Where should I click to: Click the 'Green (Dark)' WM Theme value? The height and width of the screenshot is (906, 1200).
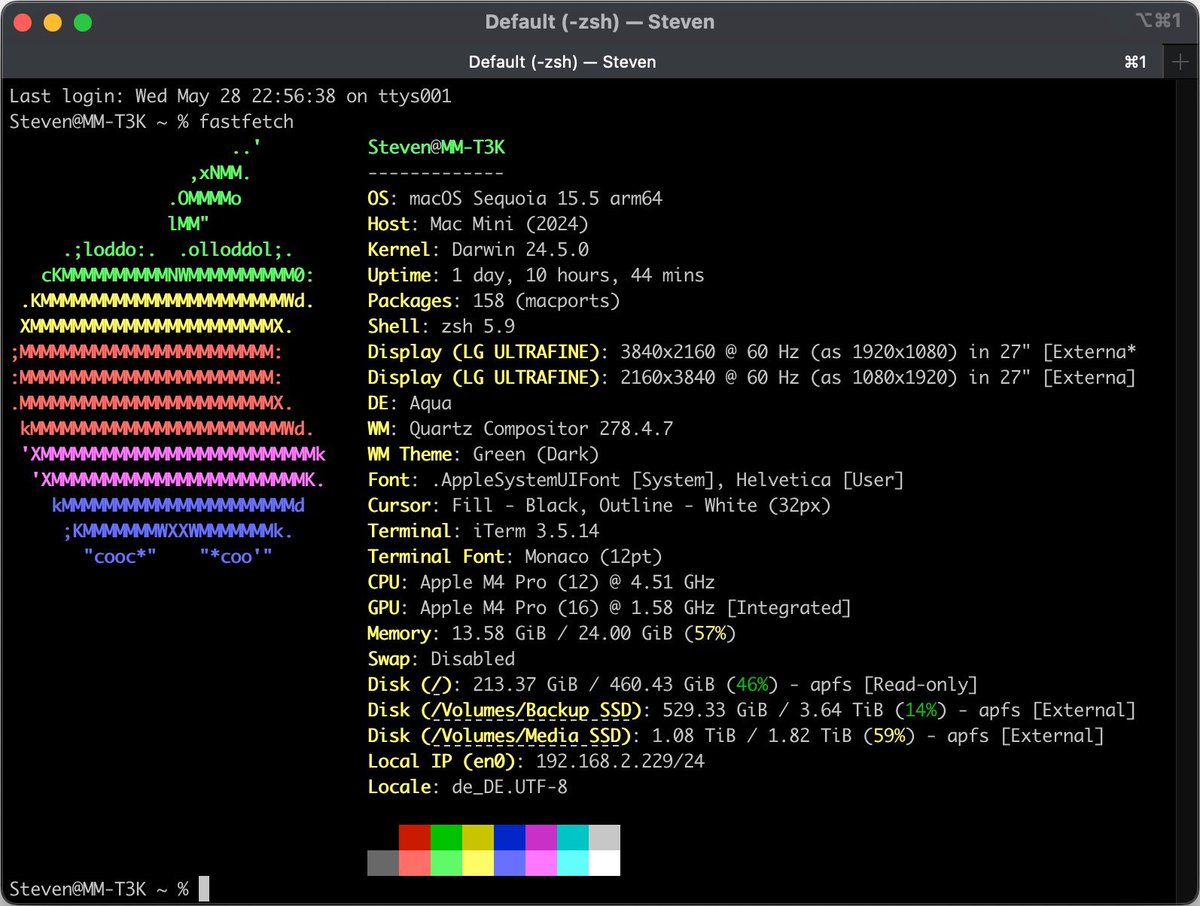click(x=535, y=454)
